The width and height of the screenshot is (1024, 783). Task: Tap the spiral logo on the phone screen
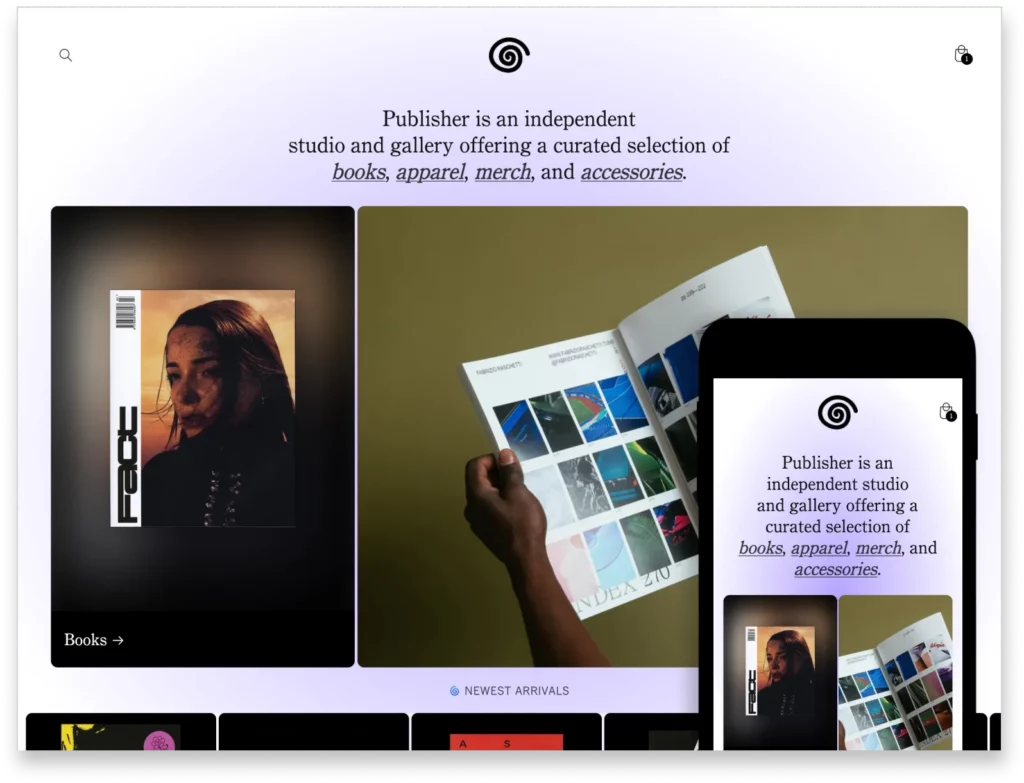point(837,412)
